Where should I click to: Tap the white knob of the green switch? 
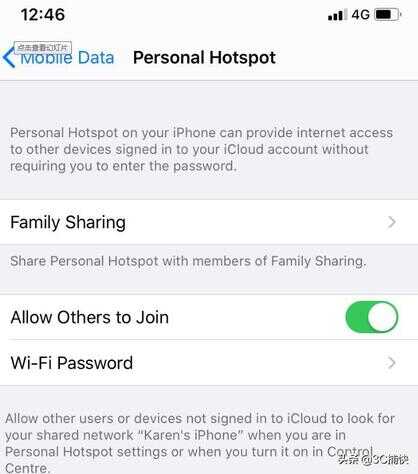pos(382,317)
